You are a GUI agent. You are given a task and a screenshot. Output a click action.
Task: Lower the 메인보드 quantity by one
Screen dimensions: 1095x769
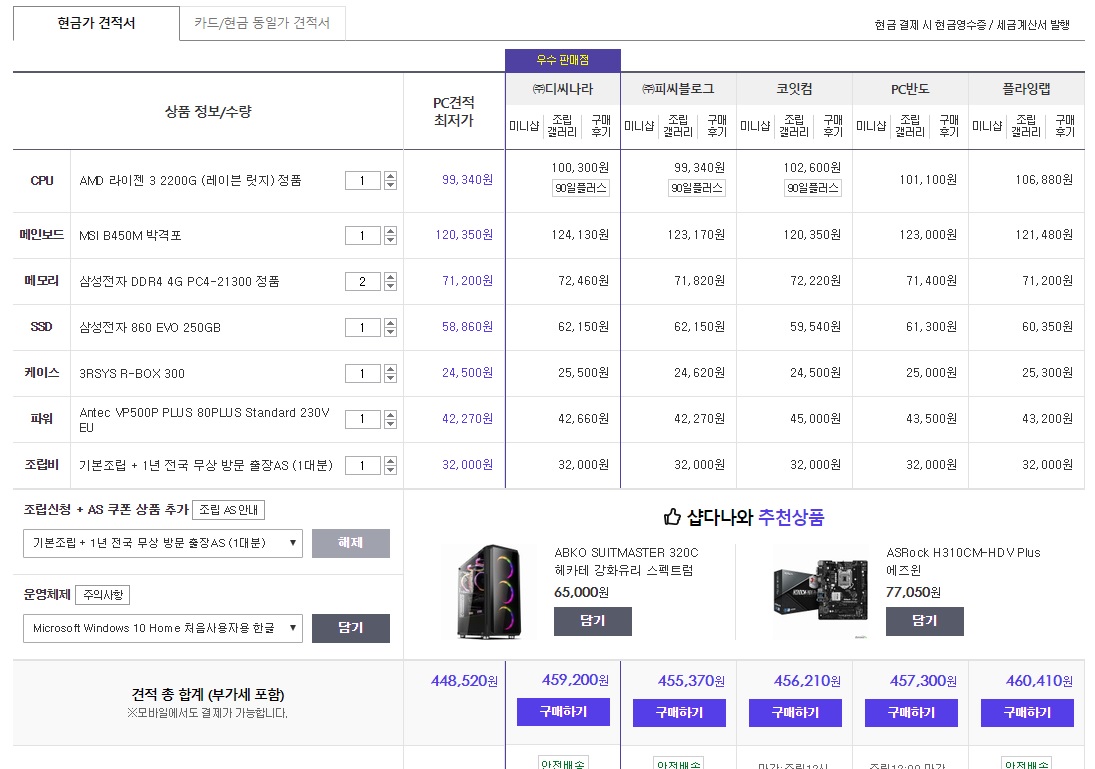tap(390, 240)
